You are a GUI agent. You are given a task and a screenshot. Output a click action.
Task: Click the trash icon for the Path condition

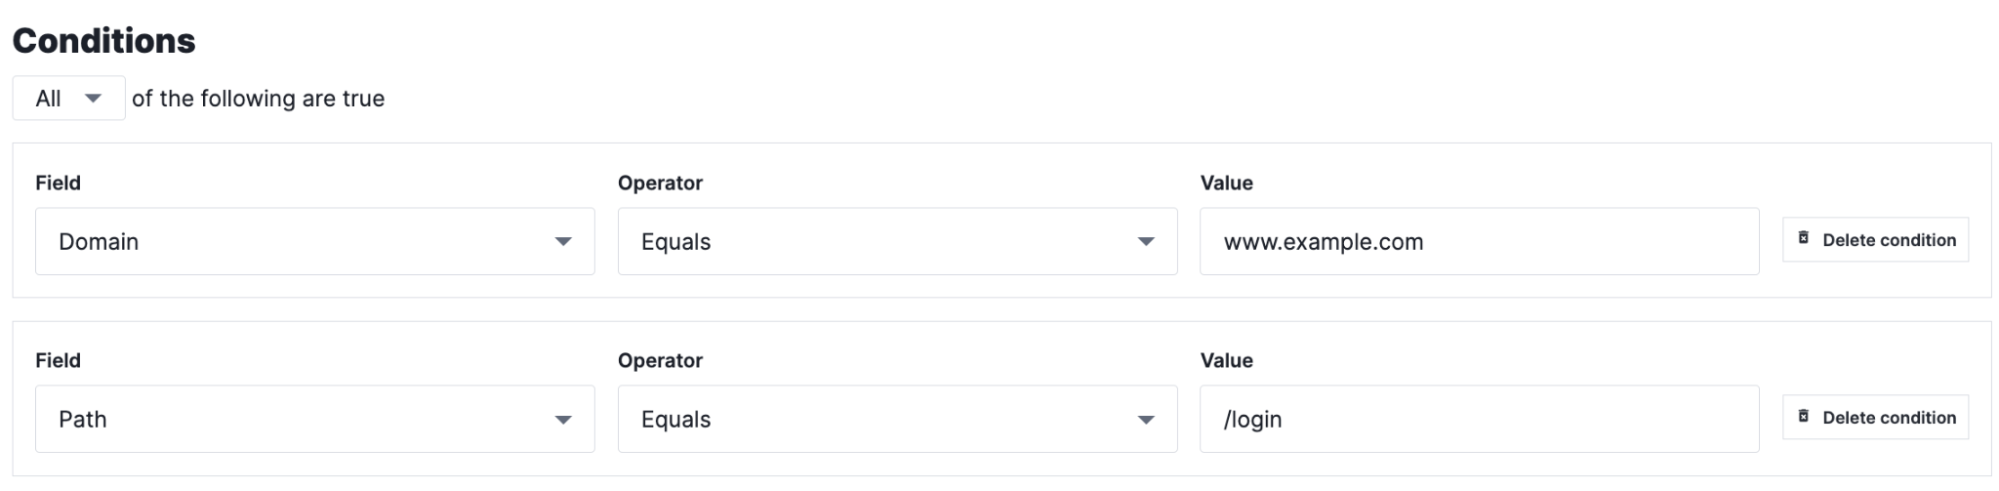tap(1803, 416)
